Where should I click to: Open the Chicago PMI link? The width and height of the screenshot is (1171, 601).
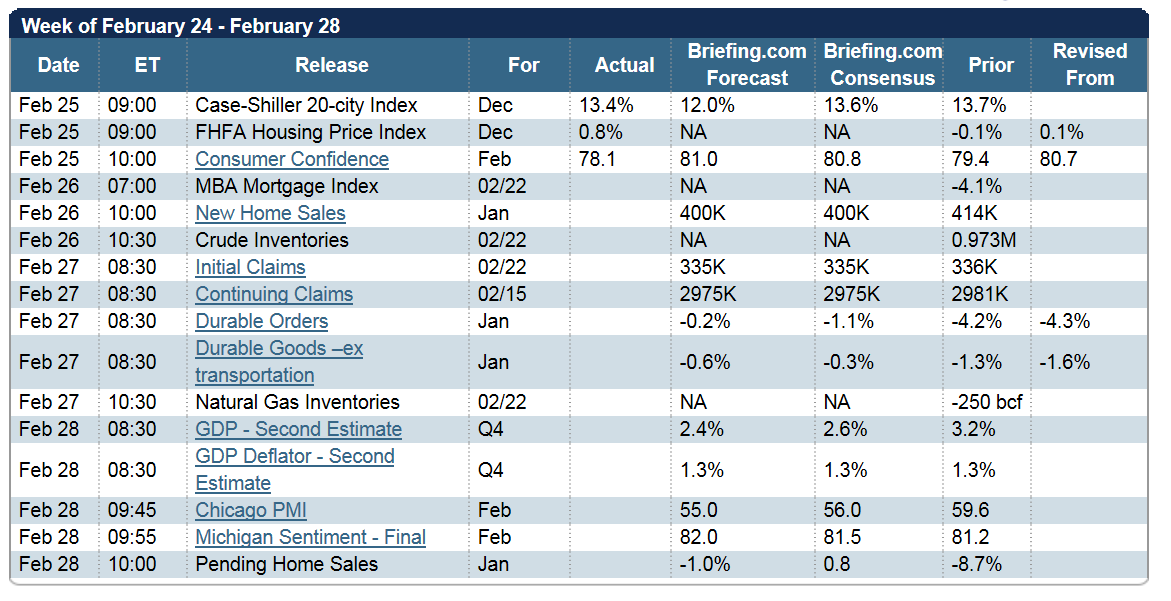[x=251, y=510]
